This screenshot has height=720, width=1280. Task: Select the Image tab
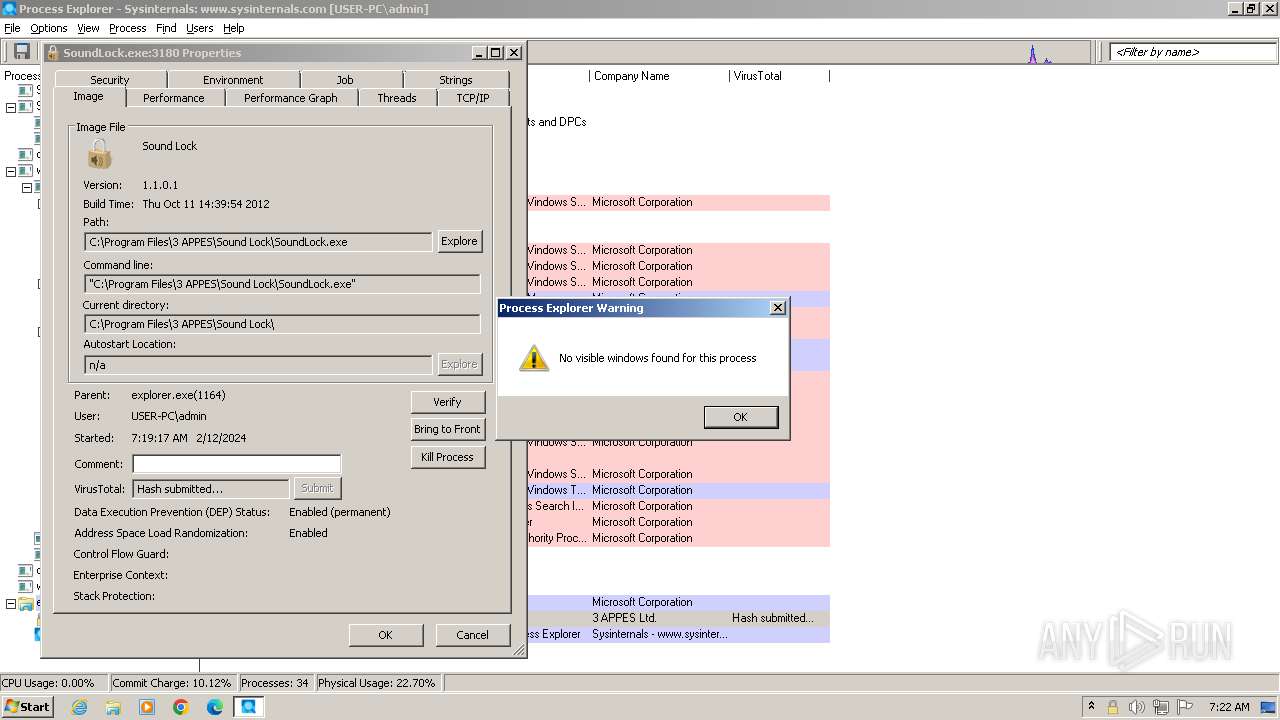pos(88,97)
